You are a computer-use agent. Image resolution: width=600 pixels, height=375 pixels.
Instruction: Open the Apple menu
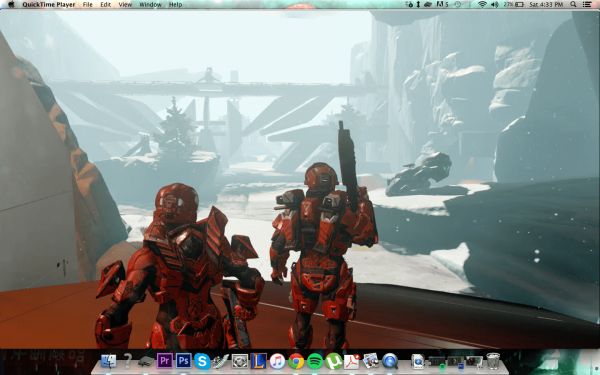pos(11,5)
